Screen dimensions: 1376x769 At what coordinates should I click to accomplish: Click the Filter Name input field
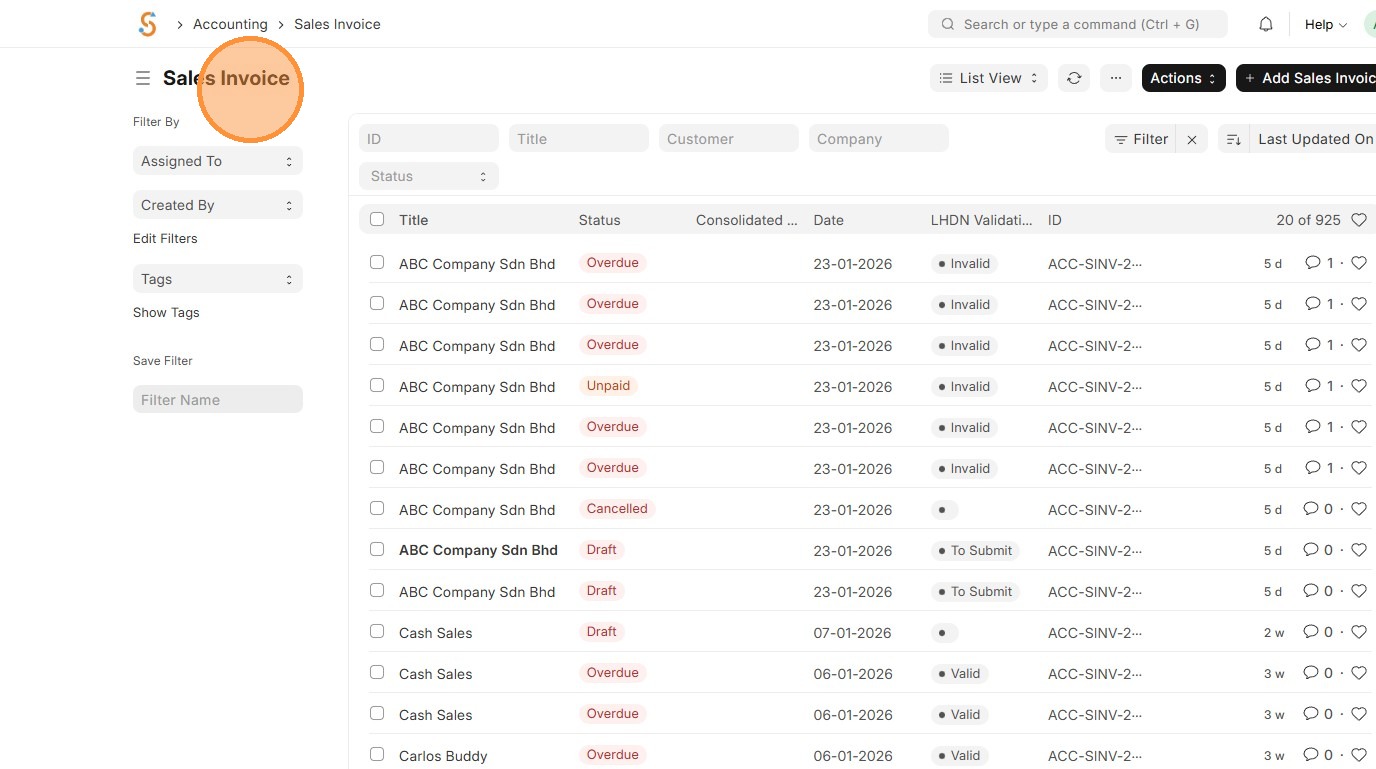tap(217, 400)
